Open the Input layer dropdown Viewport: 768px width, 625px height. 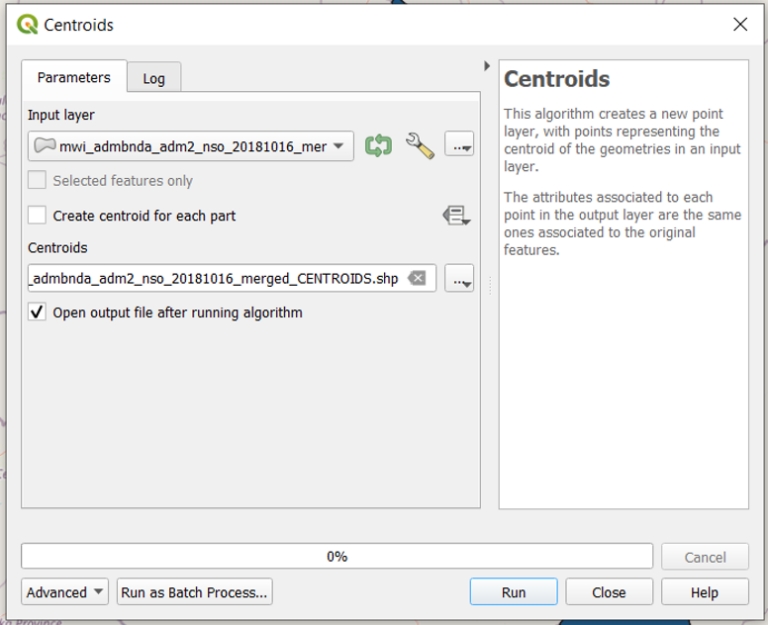pos(191,146)
